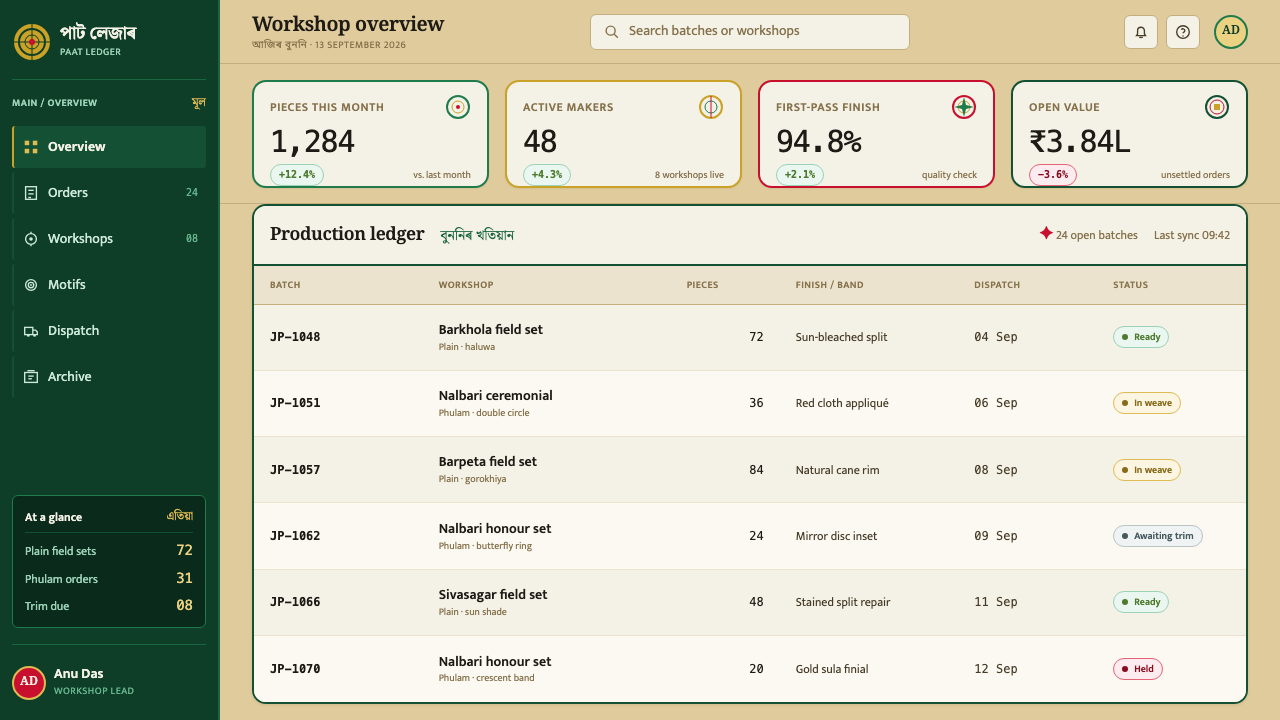The width and height of the screenshot is (1280, 720).
Task: Open the notifications bell
Action: pos(1141,32)
